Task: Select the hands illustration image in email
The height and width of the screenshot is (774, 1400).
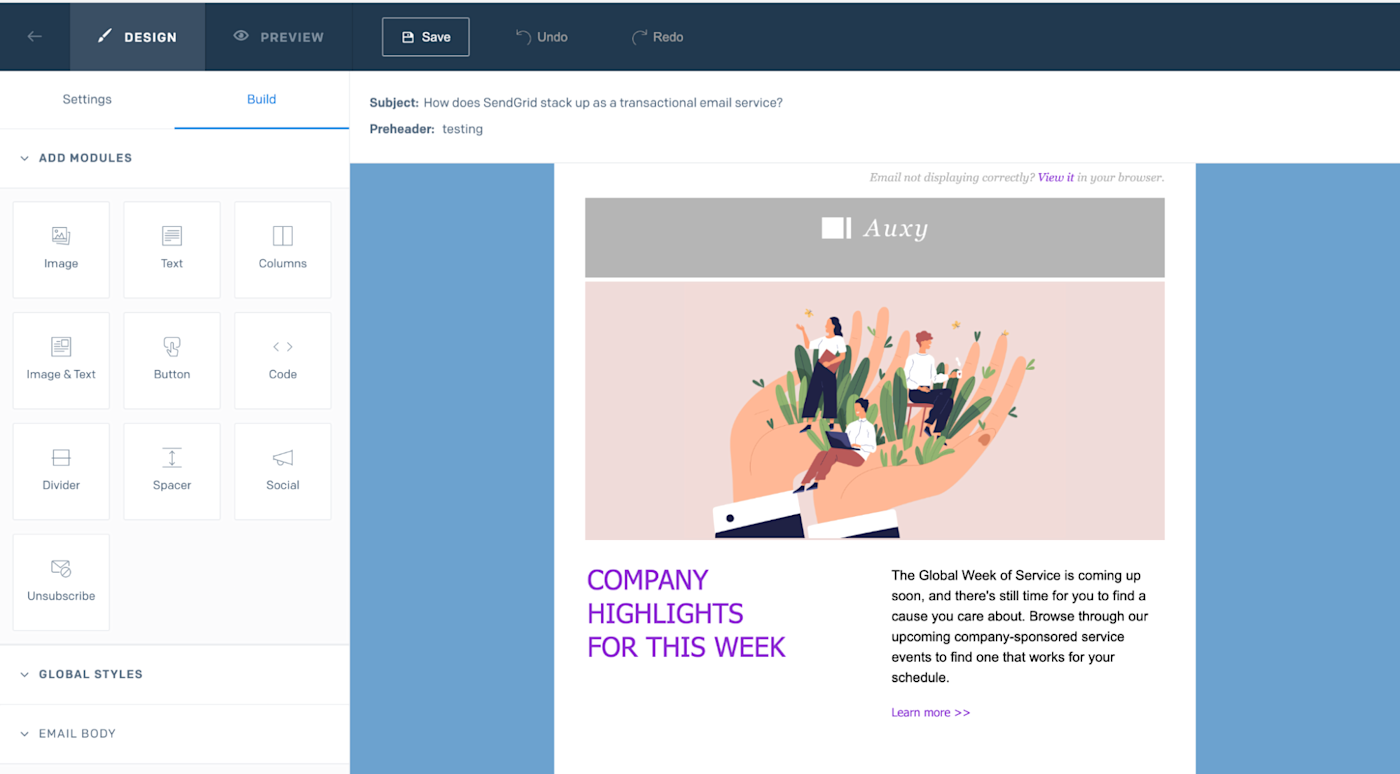Action: [875, 411]
